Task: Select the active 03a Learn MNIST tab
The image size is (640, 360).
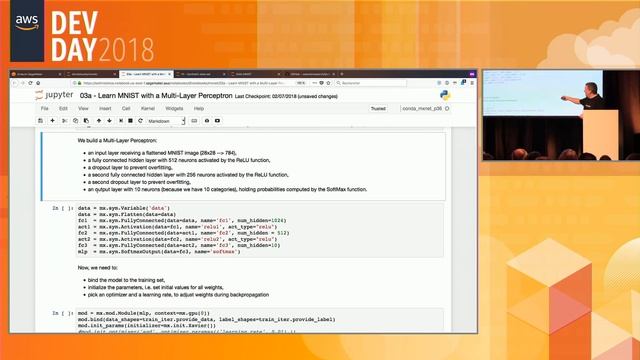Action: click(x=145, y=74)
